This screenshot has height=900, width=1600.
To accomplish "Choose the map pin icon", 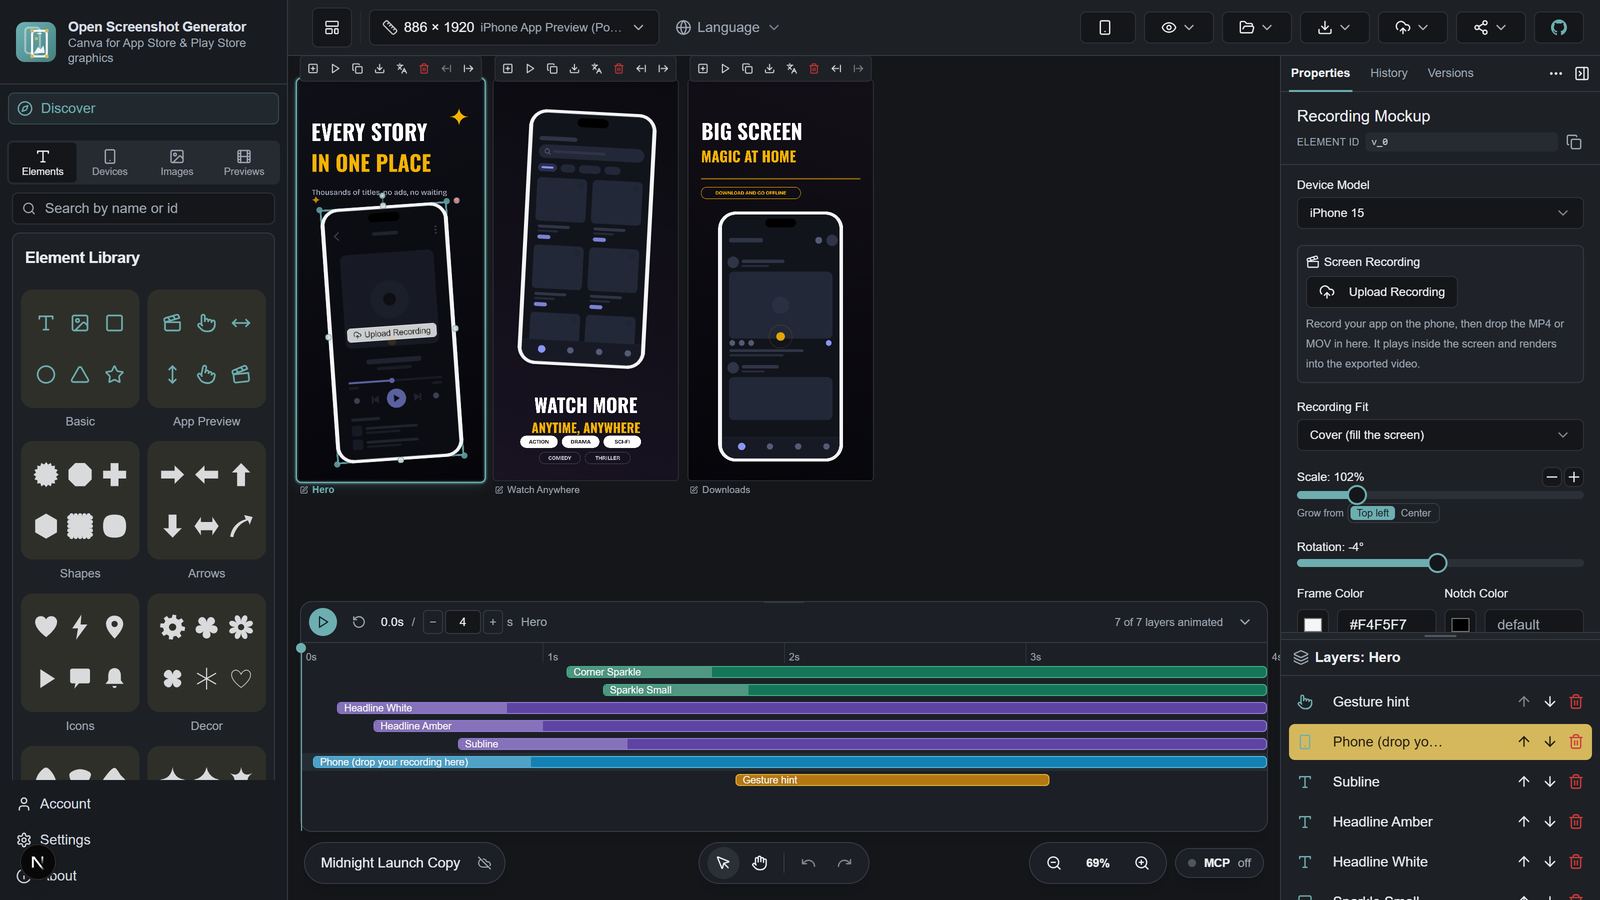I will click(x=115, y=627).
